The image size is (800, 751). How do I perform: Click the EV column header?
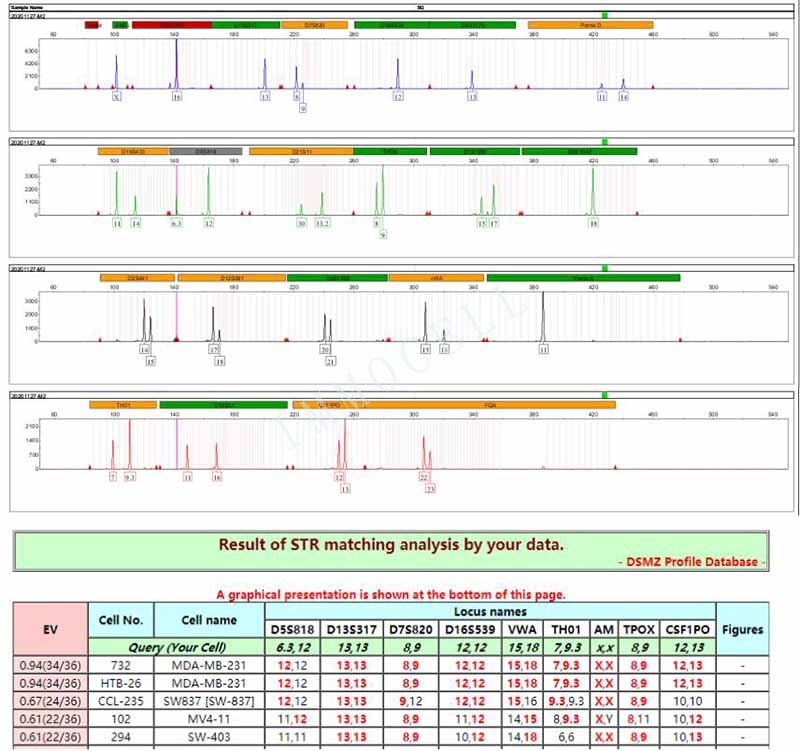coord(49,629)
